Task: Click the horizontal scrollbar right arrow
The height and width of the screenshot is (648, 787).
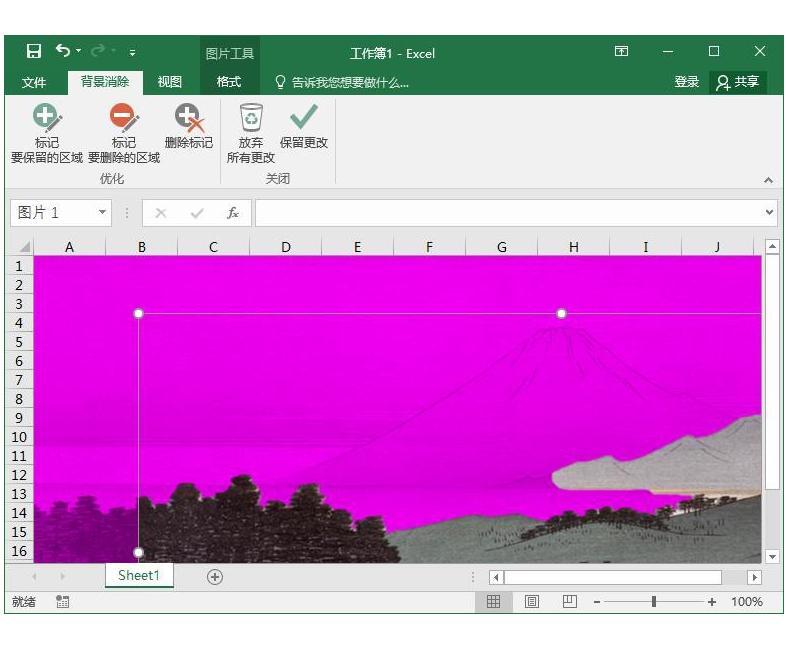Action: click(754, 577)
